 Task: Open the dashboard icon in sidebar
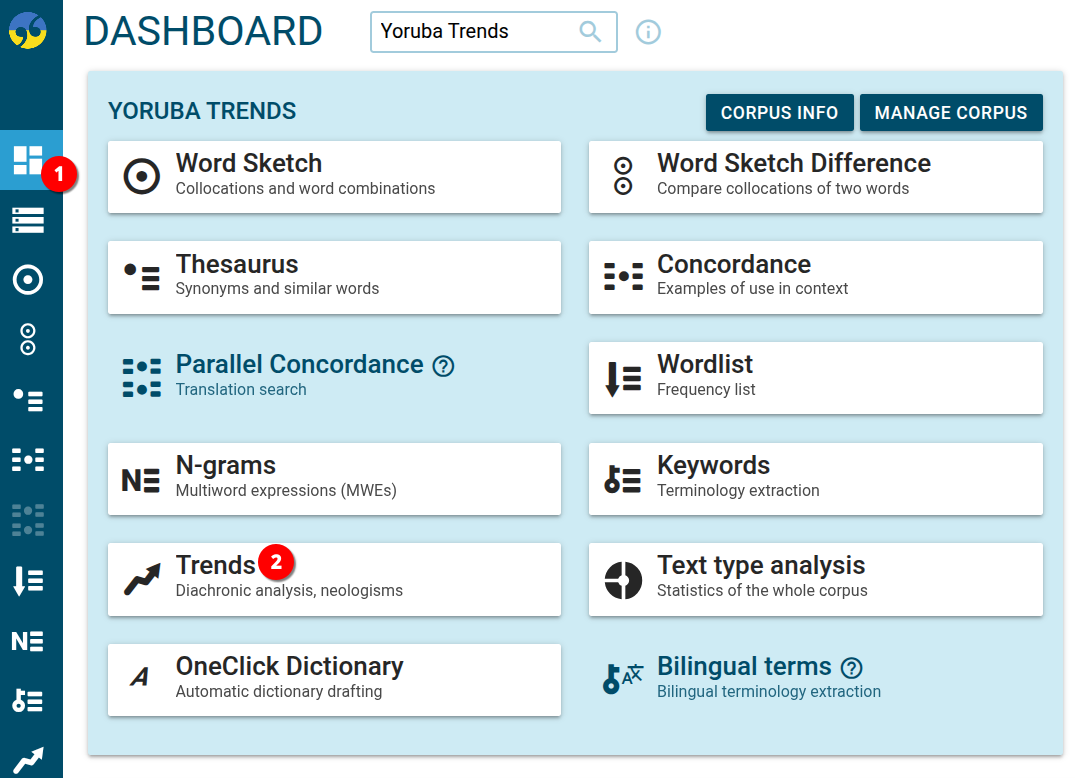(x=28, y=160)
